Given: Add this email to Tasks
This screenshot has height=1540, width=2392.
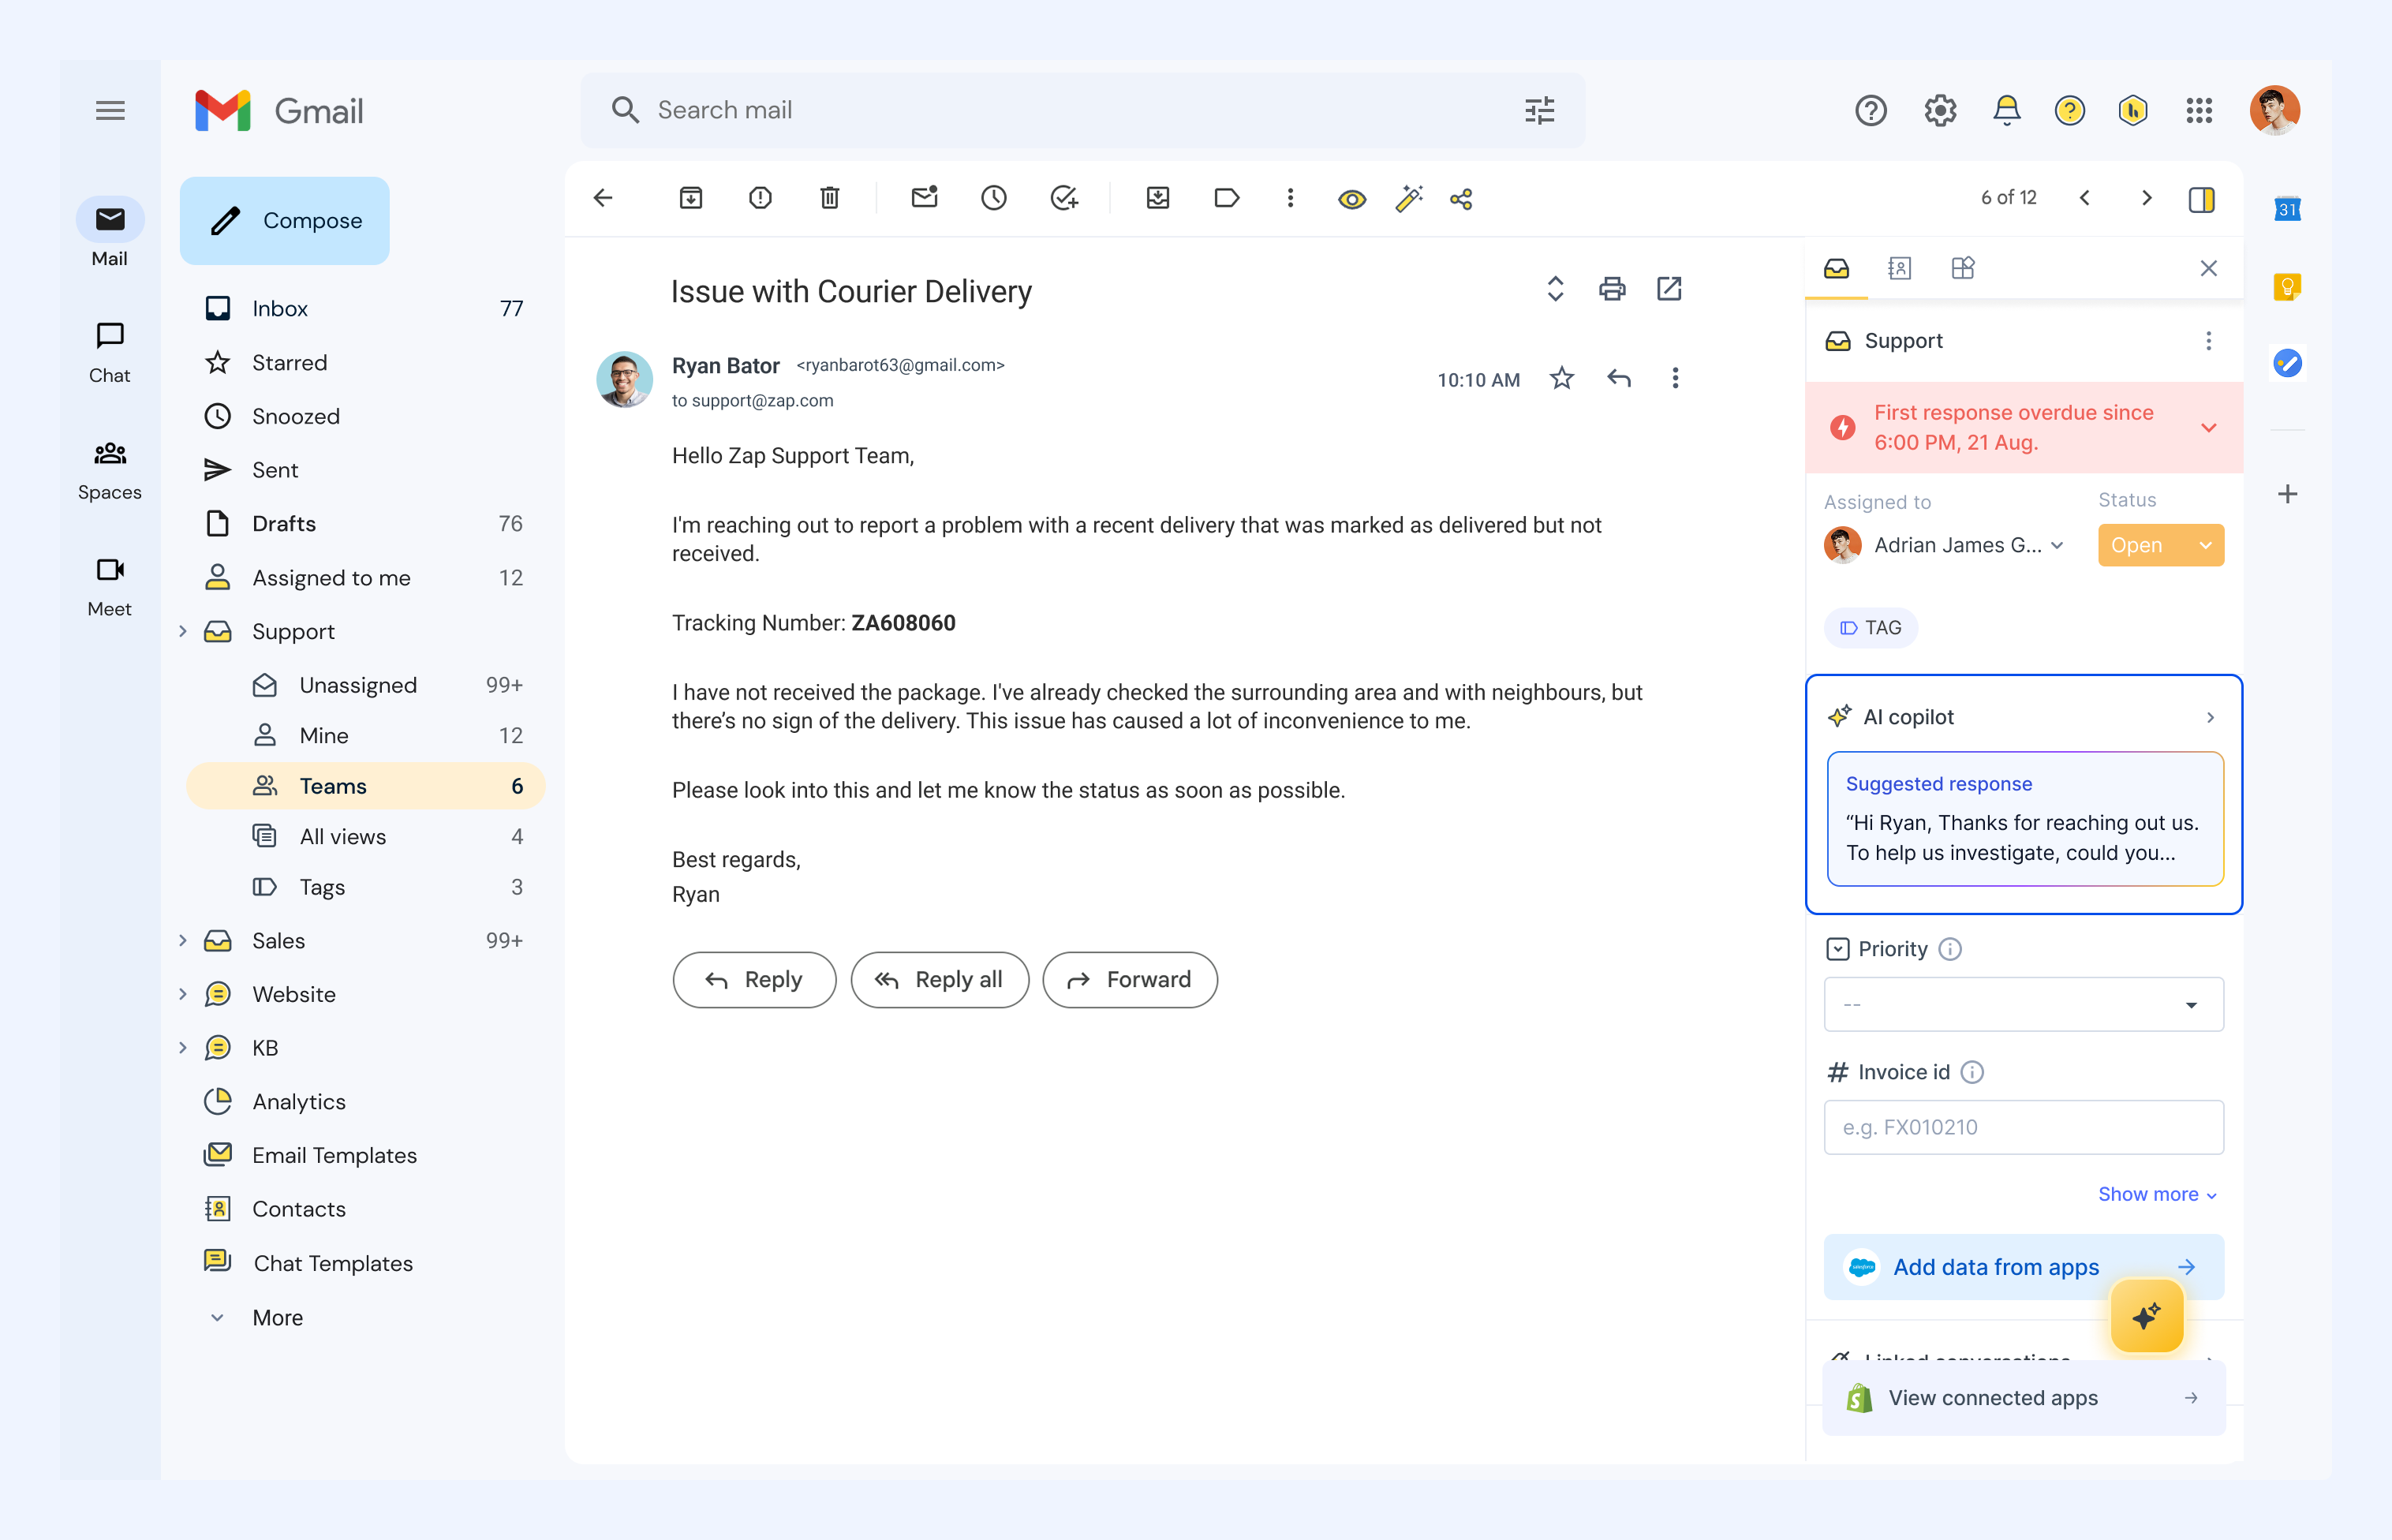Looking at the screenshot, I should 1064,198.
